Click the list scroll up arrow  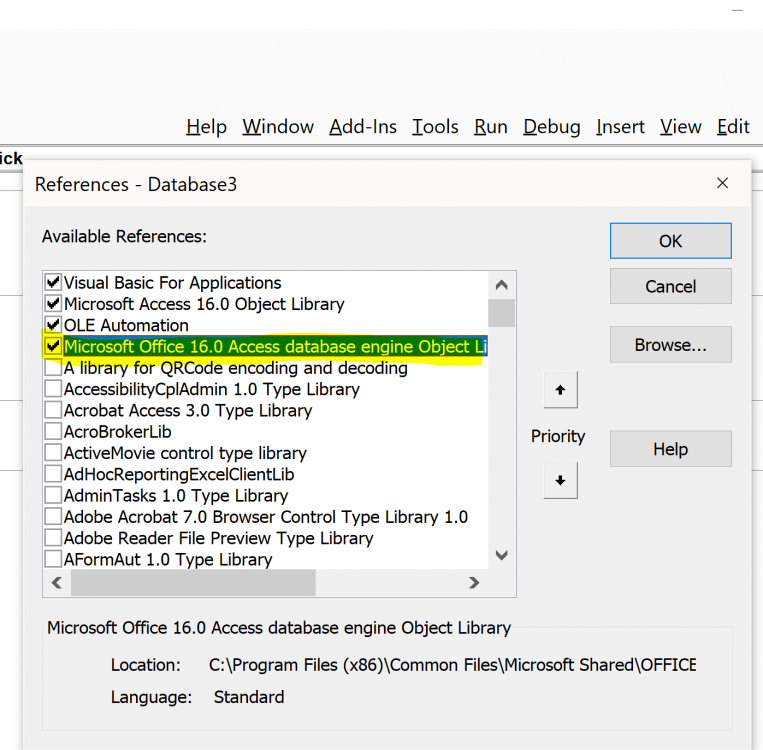[501, 285]
